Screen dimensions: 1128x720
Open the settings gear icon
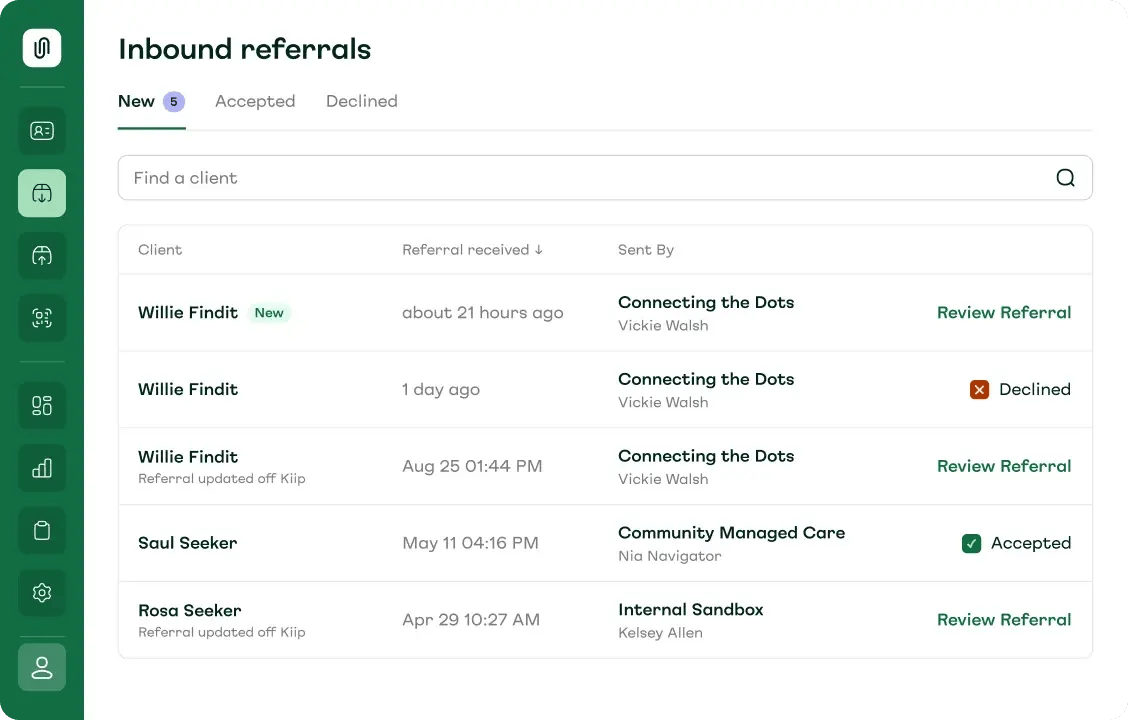[42, 593]
